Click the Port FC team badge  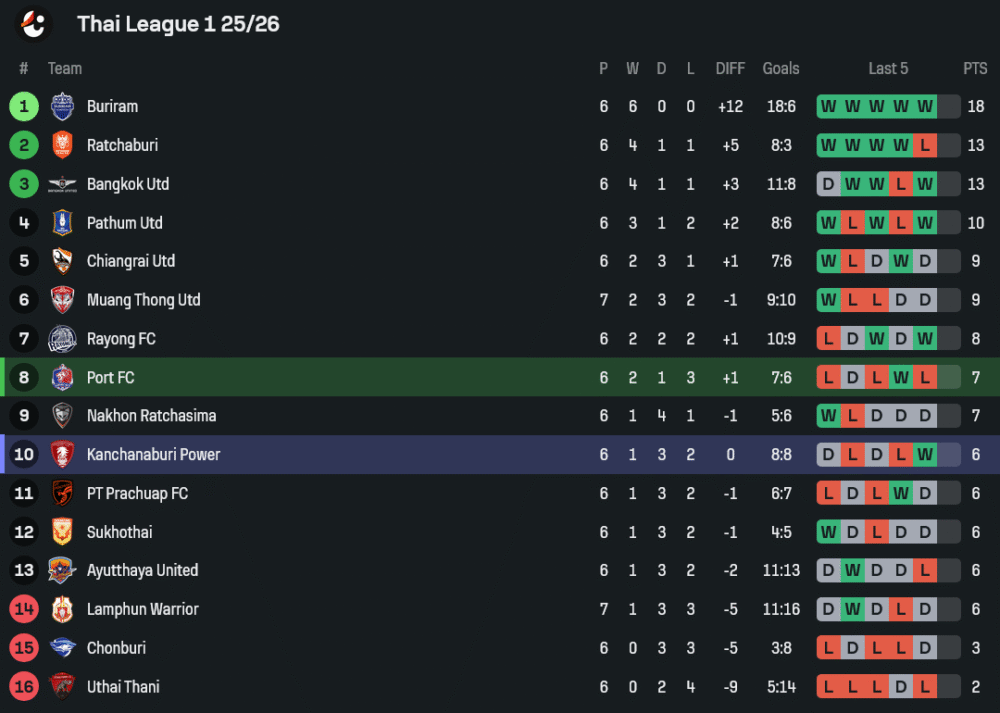pyautogui.click(x=62, y=377)
